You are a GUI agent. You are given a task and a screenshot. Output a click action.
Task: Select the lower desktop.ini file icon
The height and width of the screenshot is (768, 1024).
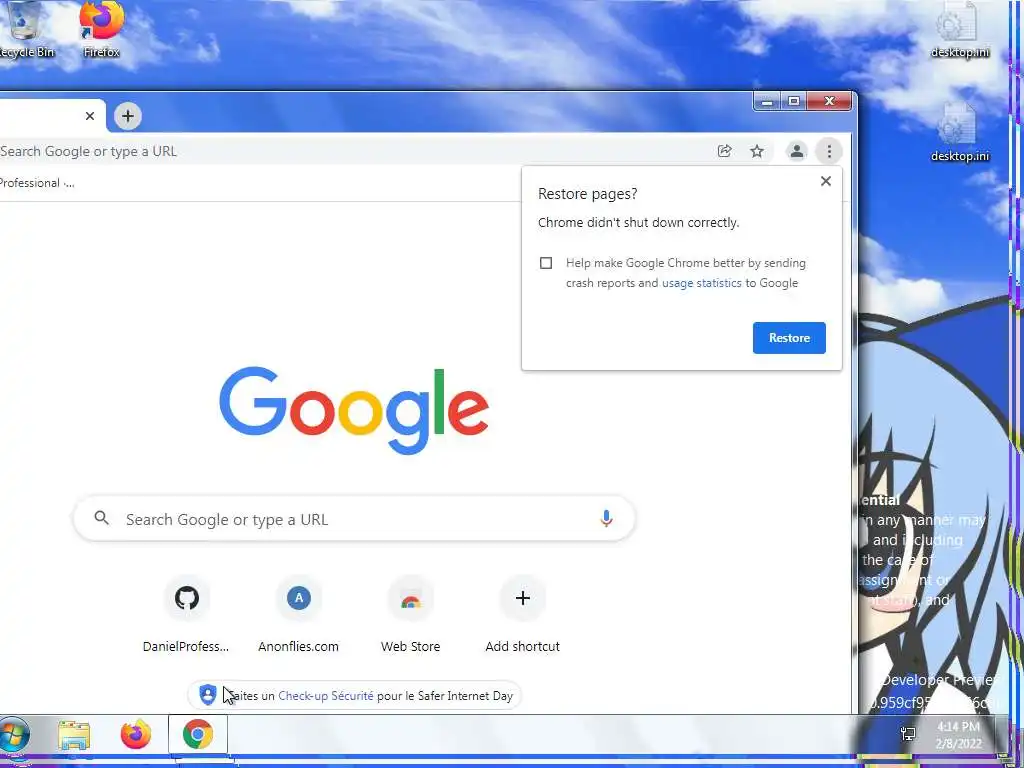coord(959,133)
